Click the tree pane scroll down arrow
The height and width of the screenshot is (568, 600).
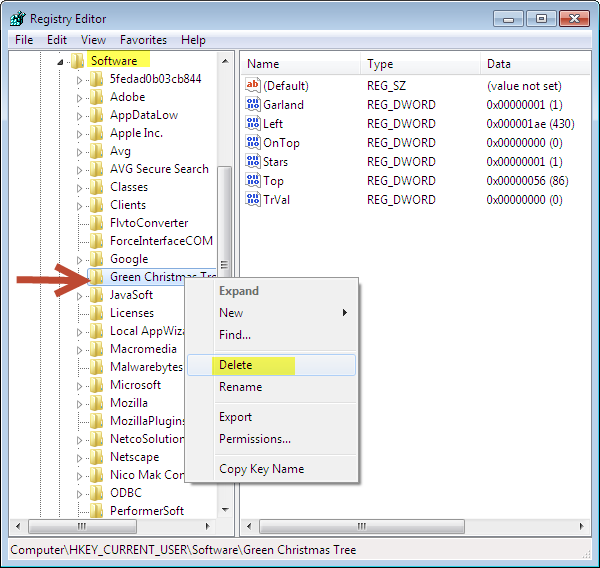point(225,509)
